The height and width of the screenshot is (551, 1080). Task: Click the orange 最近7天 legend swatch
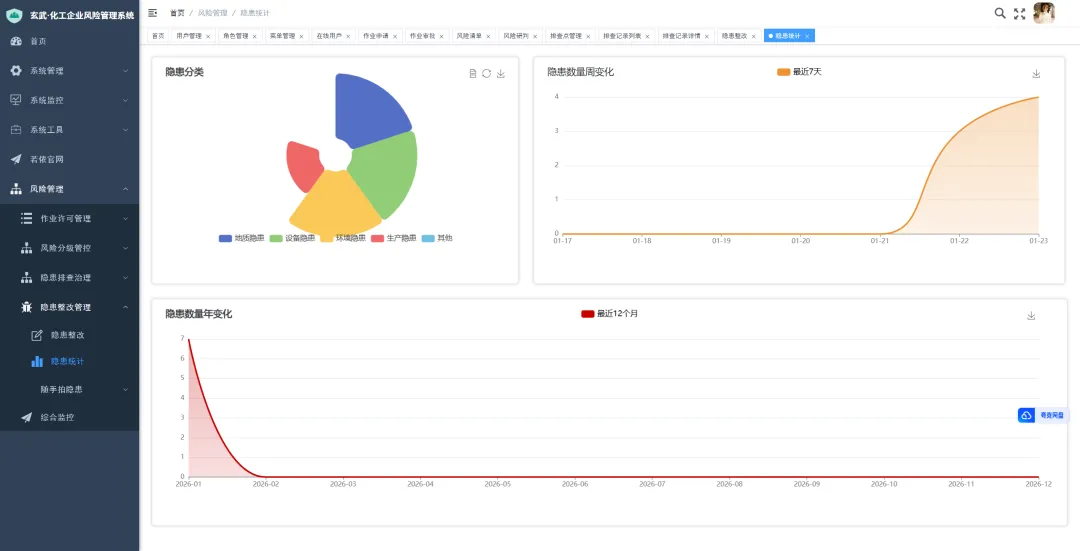pos(783,72)
